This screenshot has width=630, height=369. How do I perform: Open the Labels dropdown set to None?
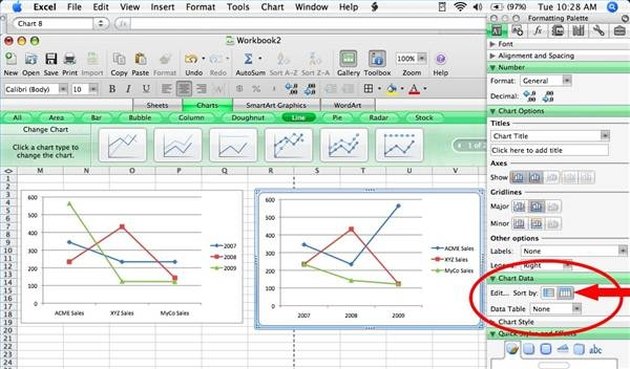tap(574, 251)
